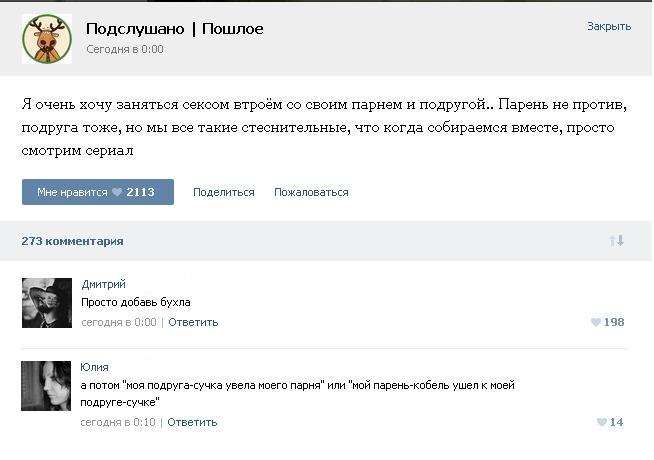Close the post with Закрыть
This screenshot has width=654, height=460.
(609, 26)
